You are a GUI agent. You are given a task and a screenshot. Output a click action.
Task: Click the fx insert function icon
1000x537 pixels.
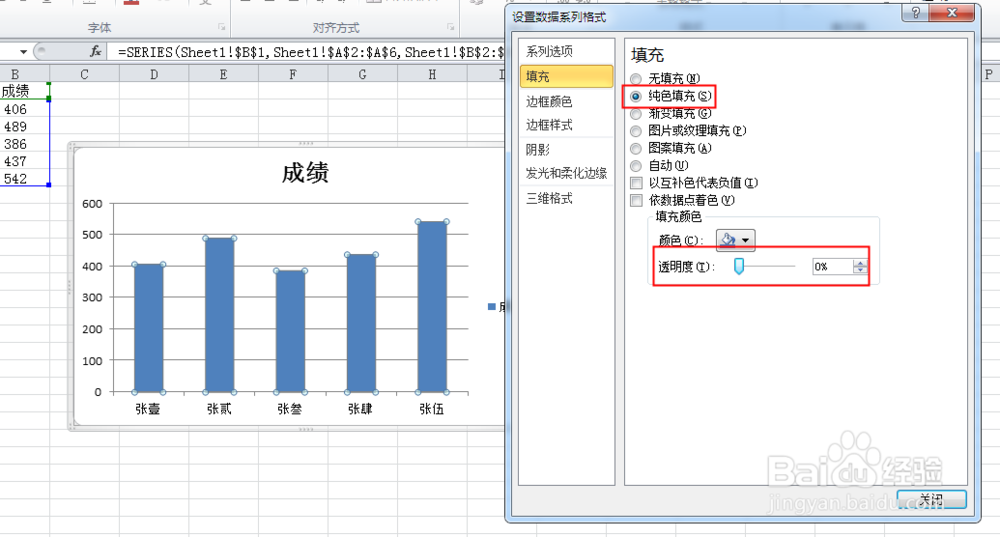[x=96, y=52]
